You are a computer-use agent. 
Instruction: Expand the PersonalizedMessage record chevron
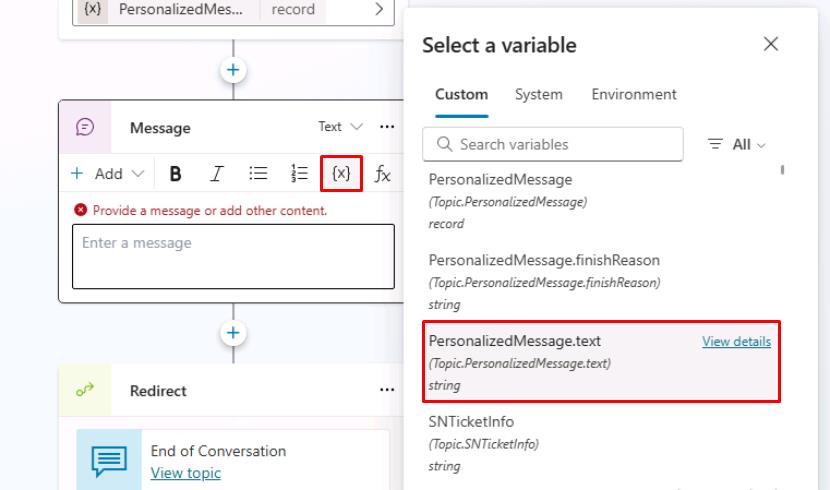click(379, 9)
